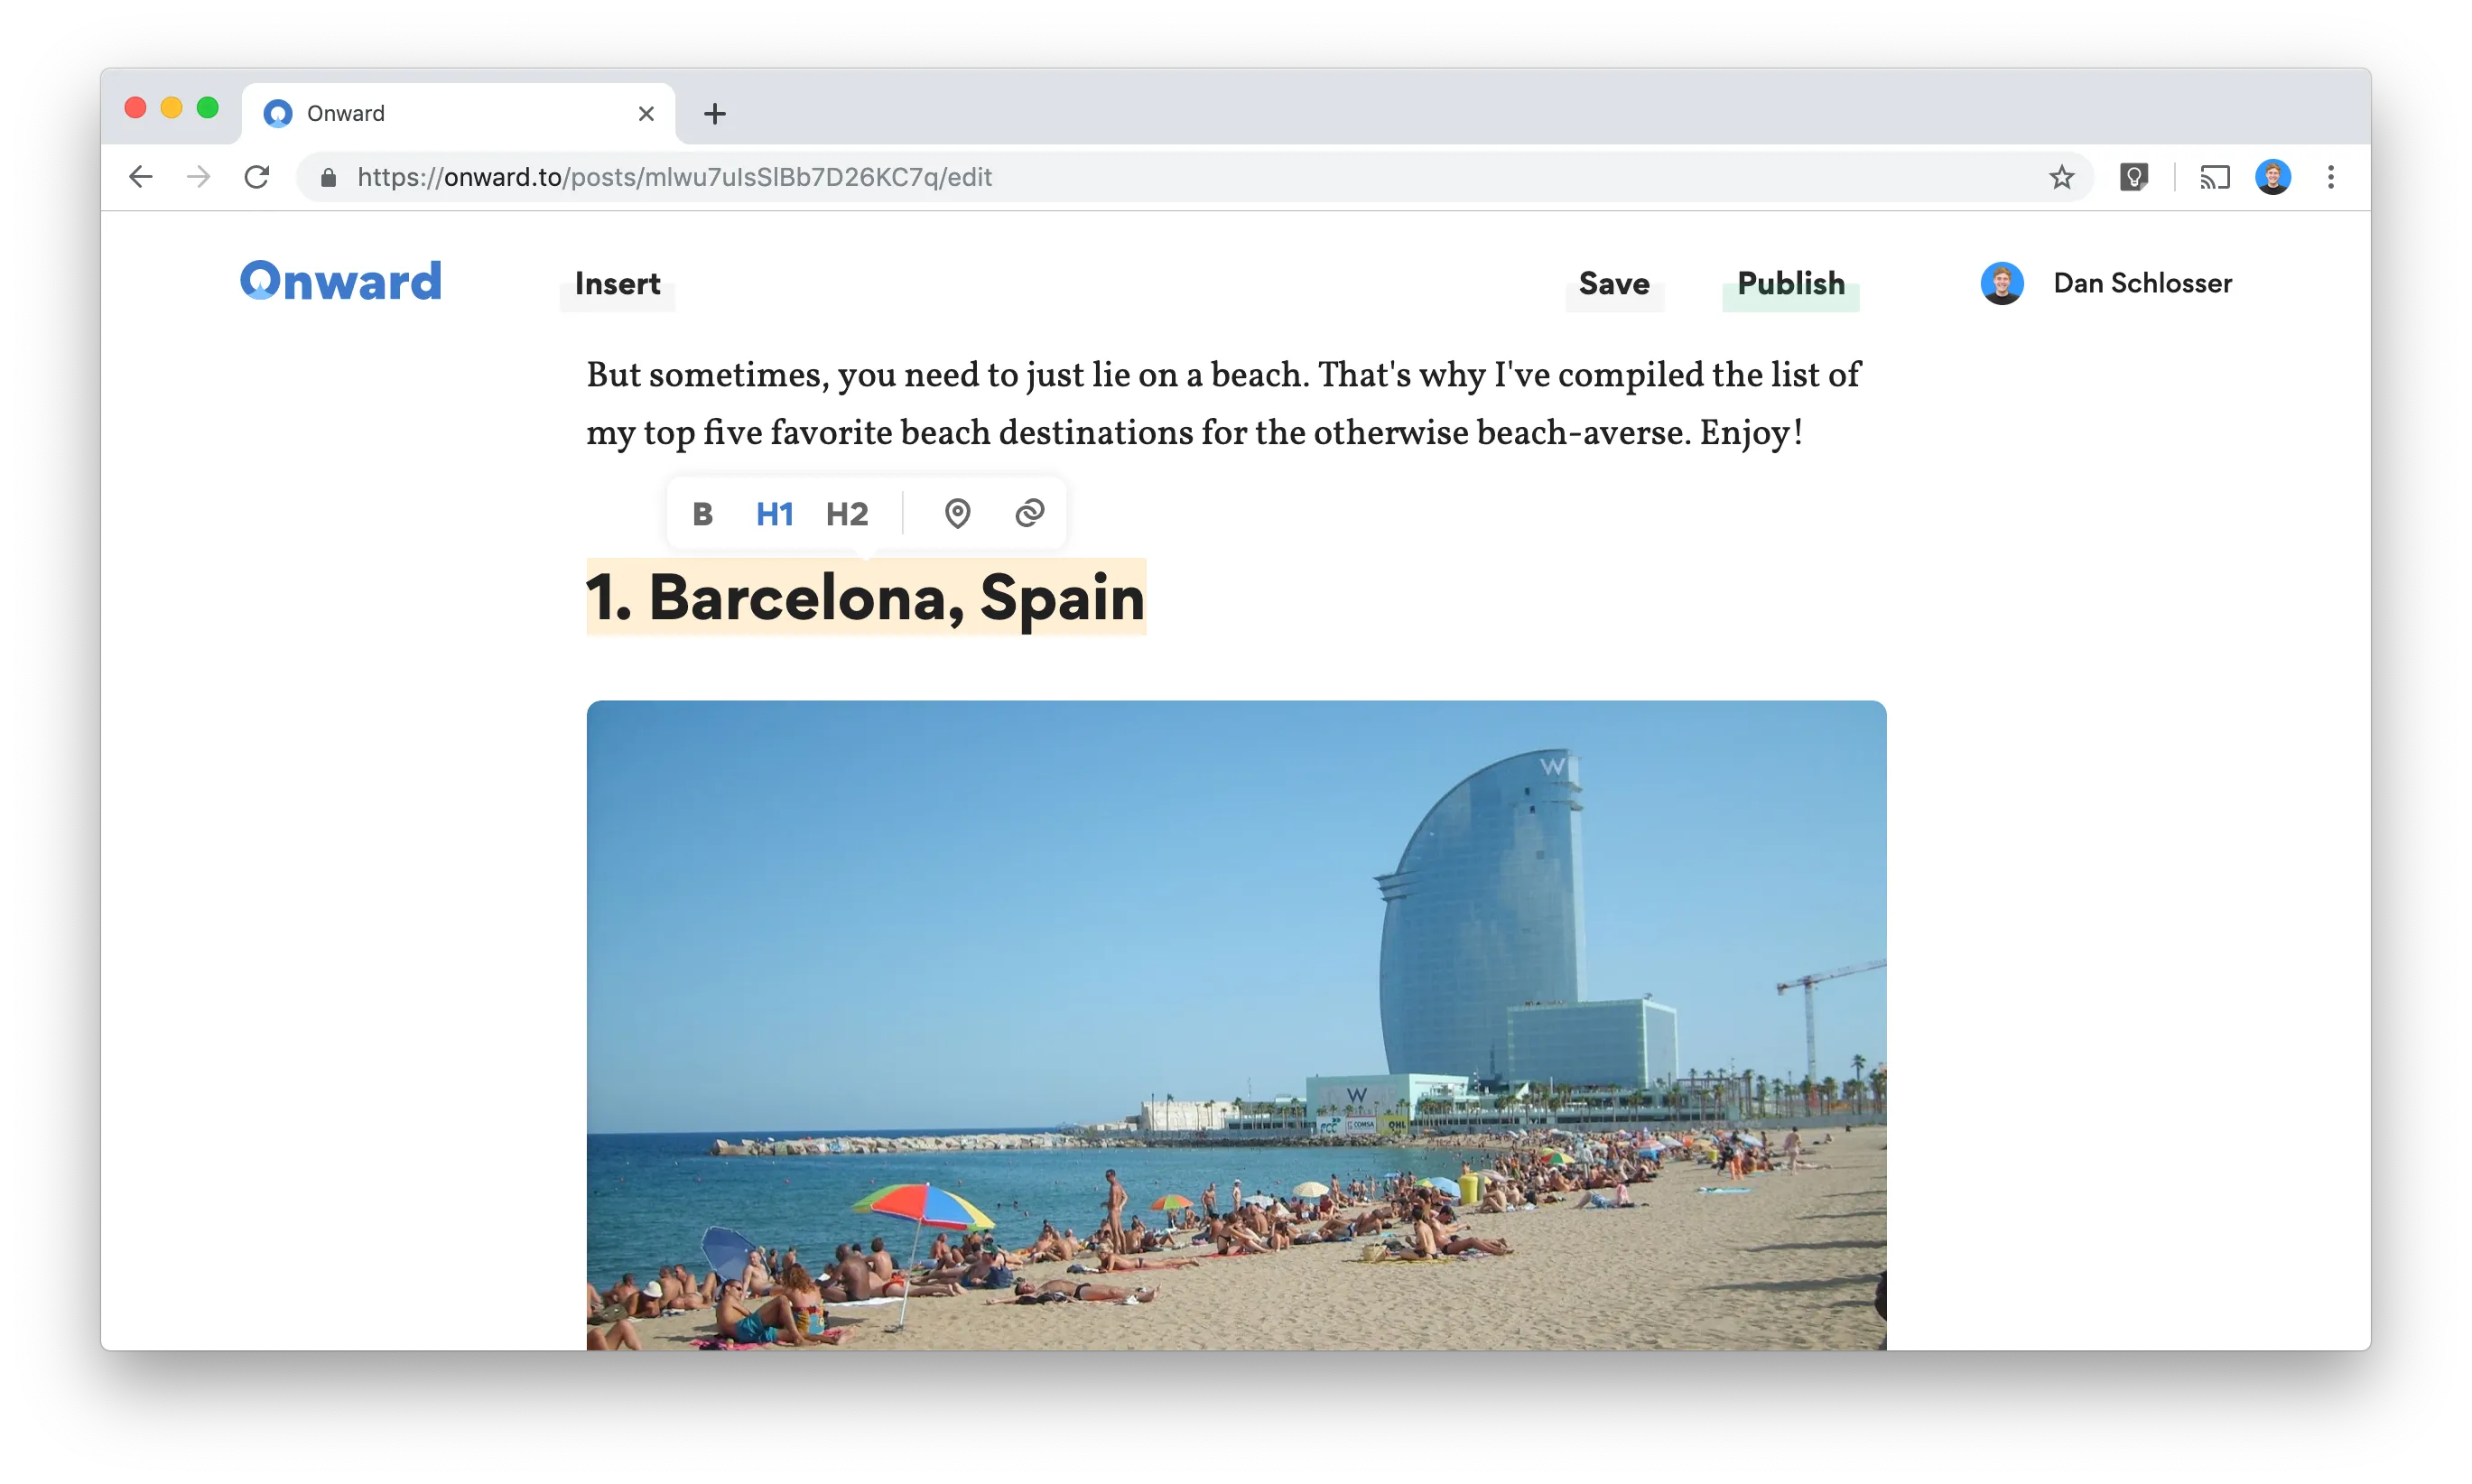Reload the page
2472x1484 pixels.
257,177
